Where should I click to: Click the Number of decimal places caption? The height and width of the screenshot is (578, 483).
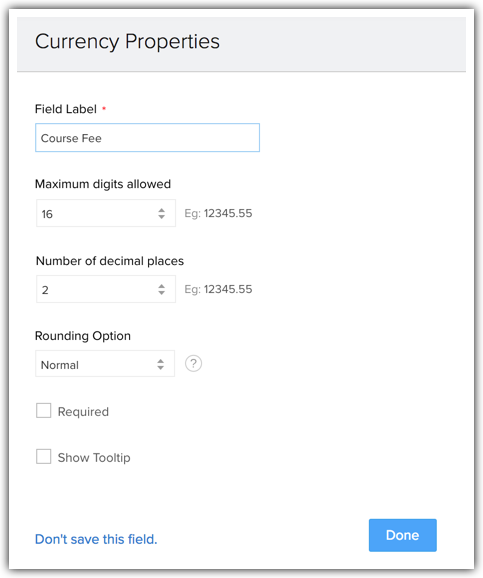(110, 261)
